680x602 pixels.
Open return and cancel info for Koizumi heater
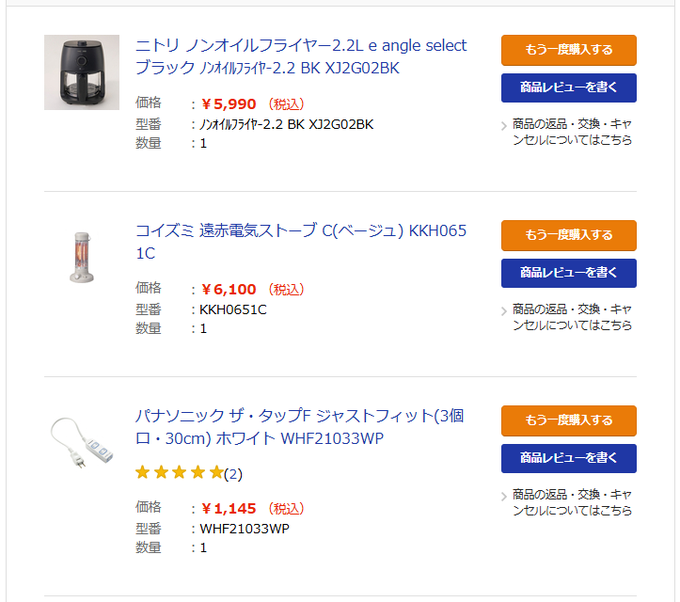[572, 317]
